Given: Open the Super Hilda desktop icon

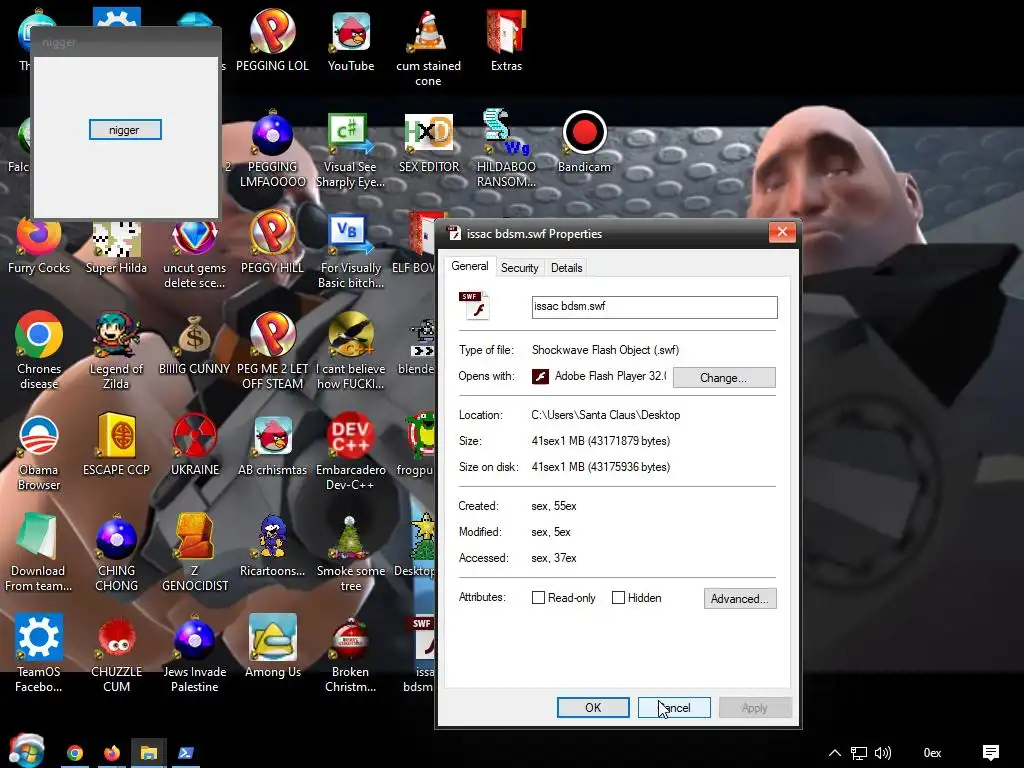Looking at the screenshot, I should click(116, 248).
